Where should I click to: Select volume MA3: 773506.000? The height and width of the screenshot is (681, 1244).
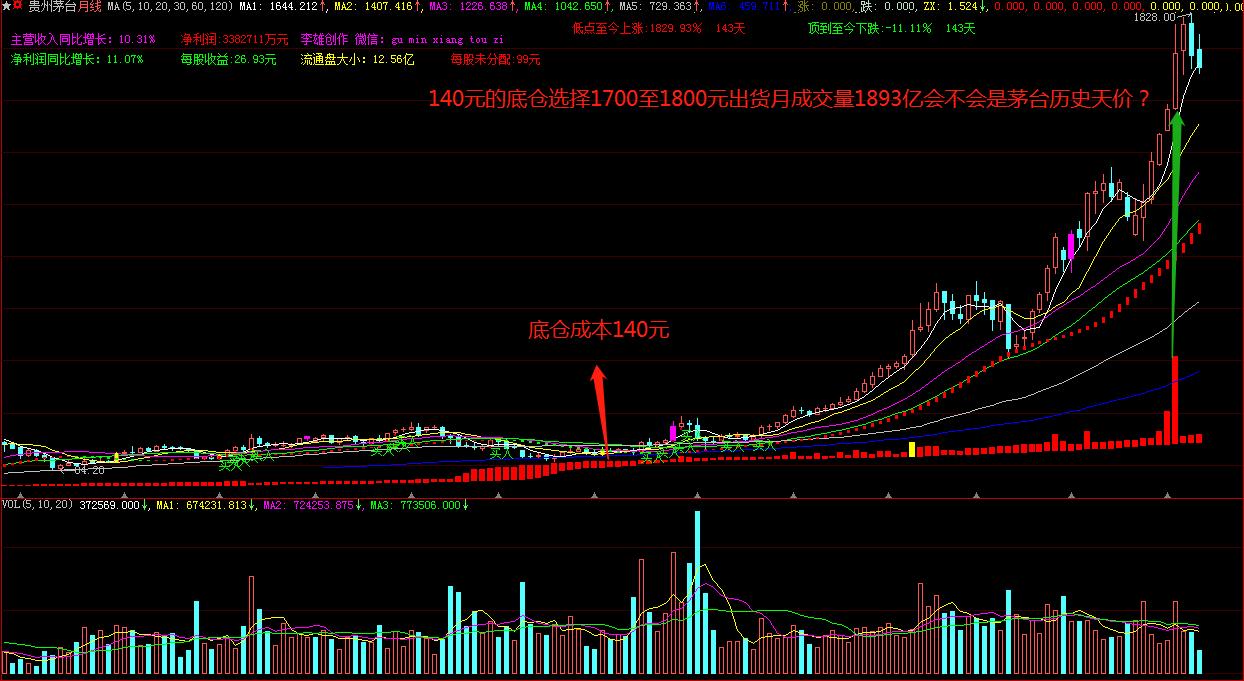point(417,505)
